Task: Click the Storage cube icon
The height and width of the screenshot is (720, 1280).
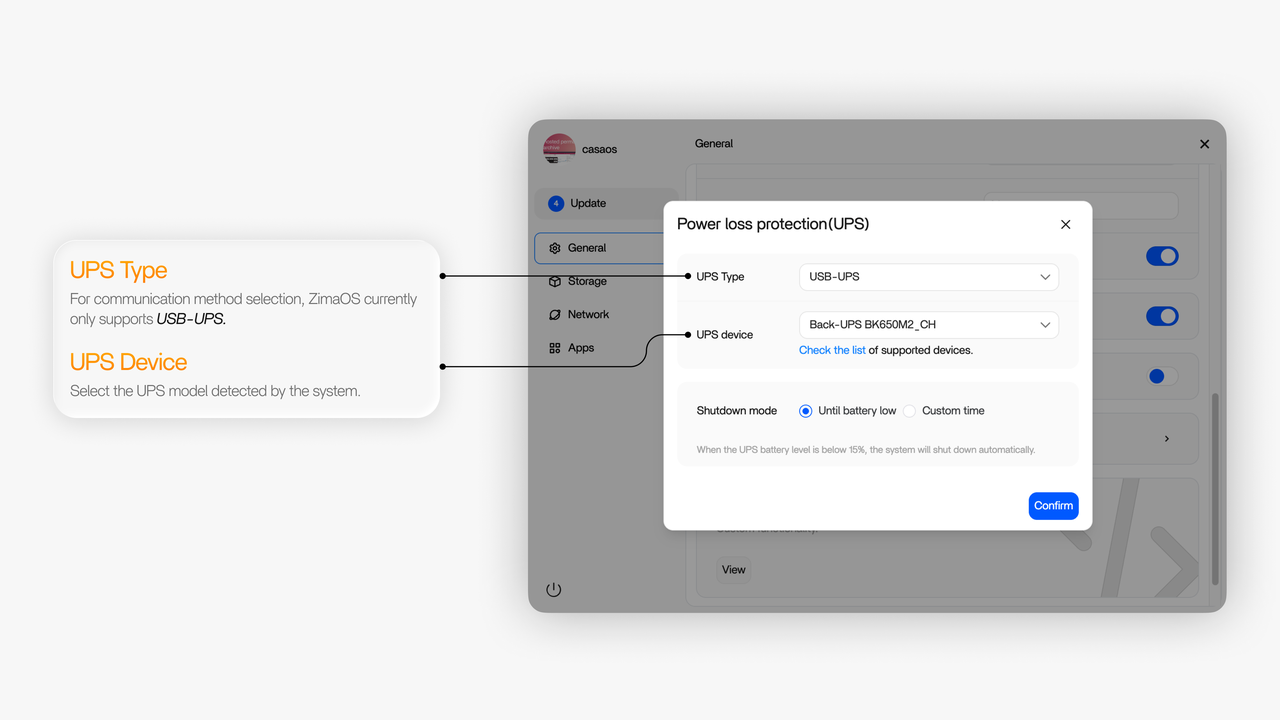Action: click(x=555, y=282)
